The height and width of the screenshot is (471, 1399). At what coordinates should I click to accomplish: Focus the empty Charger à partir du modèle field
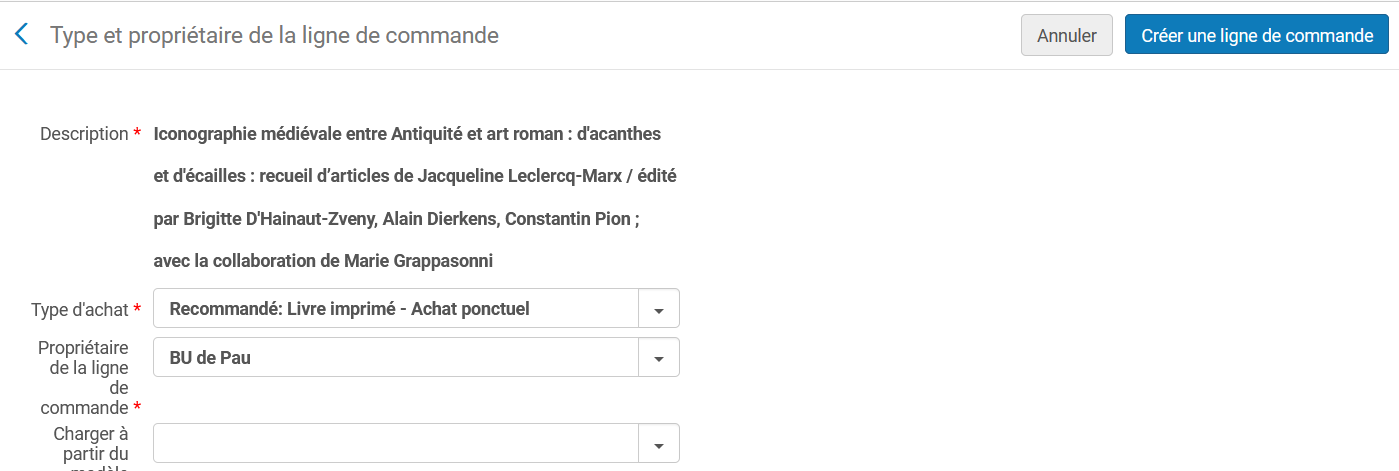click(x=396, y=444)
